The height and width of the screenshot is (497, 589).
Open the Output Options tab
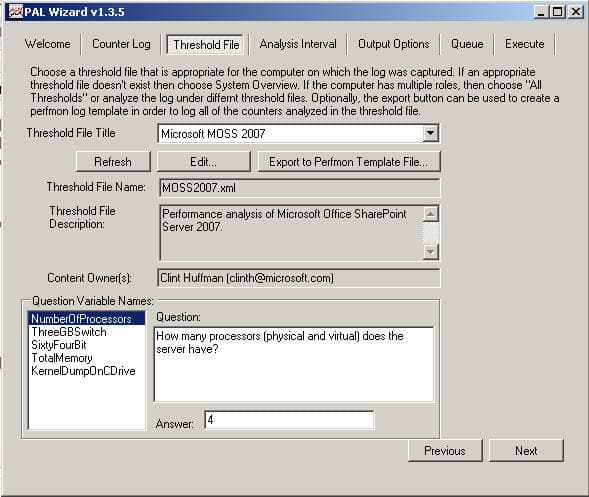(394, 44)
